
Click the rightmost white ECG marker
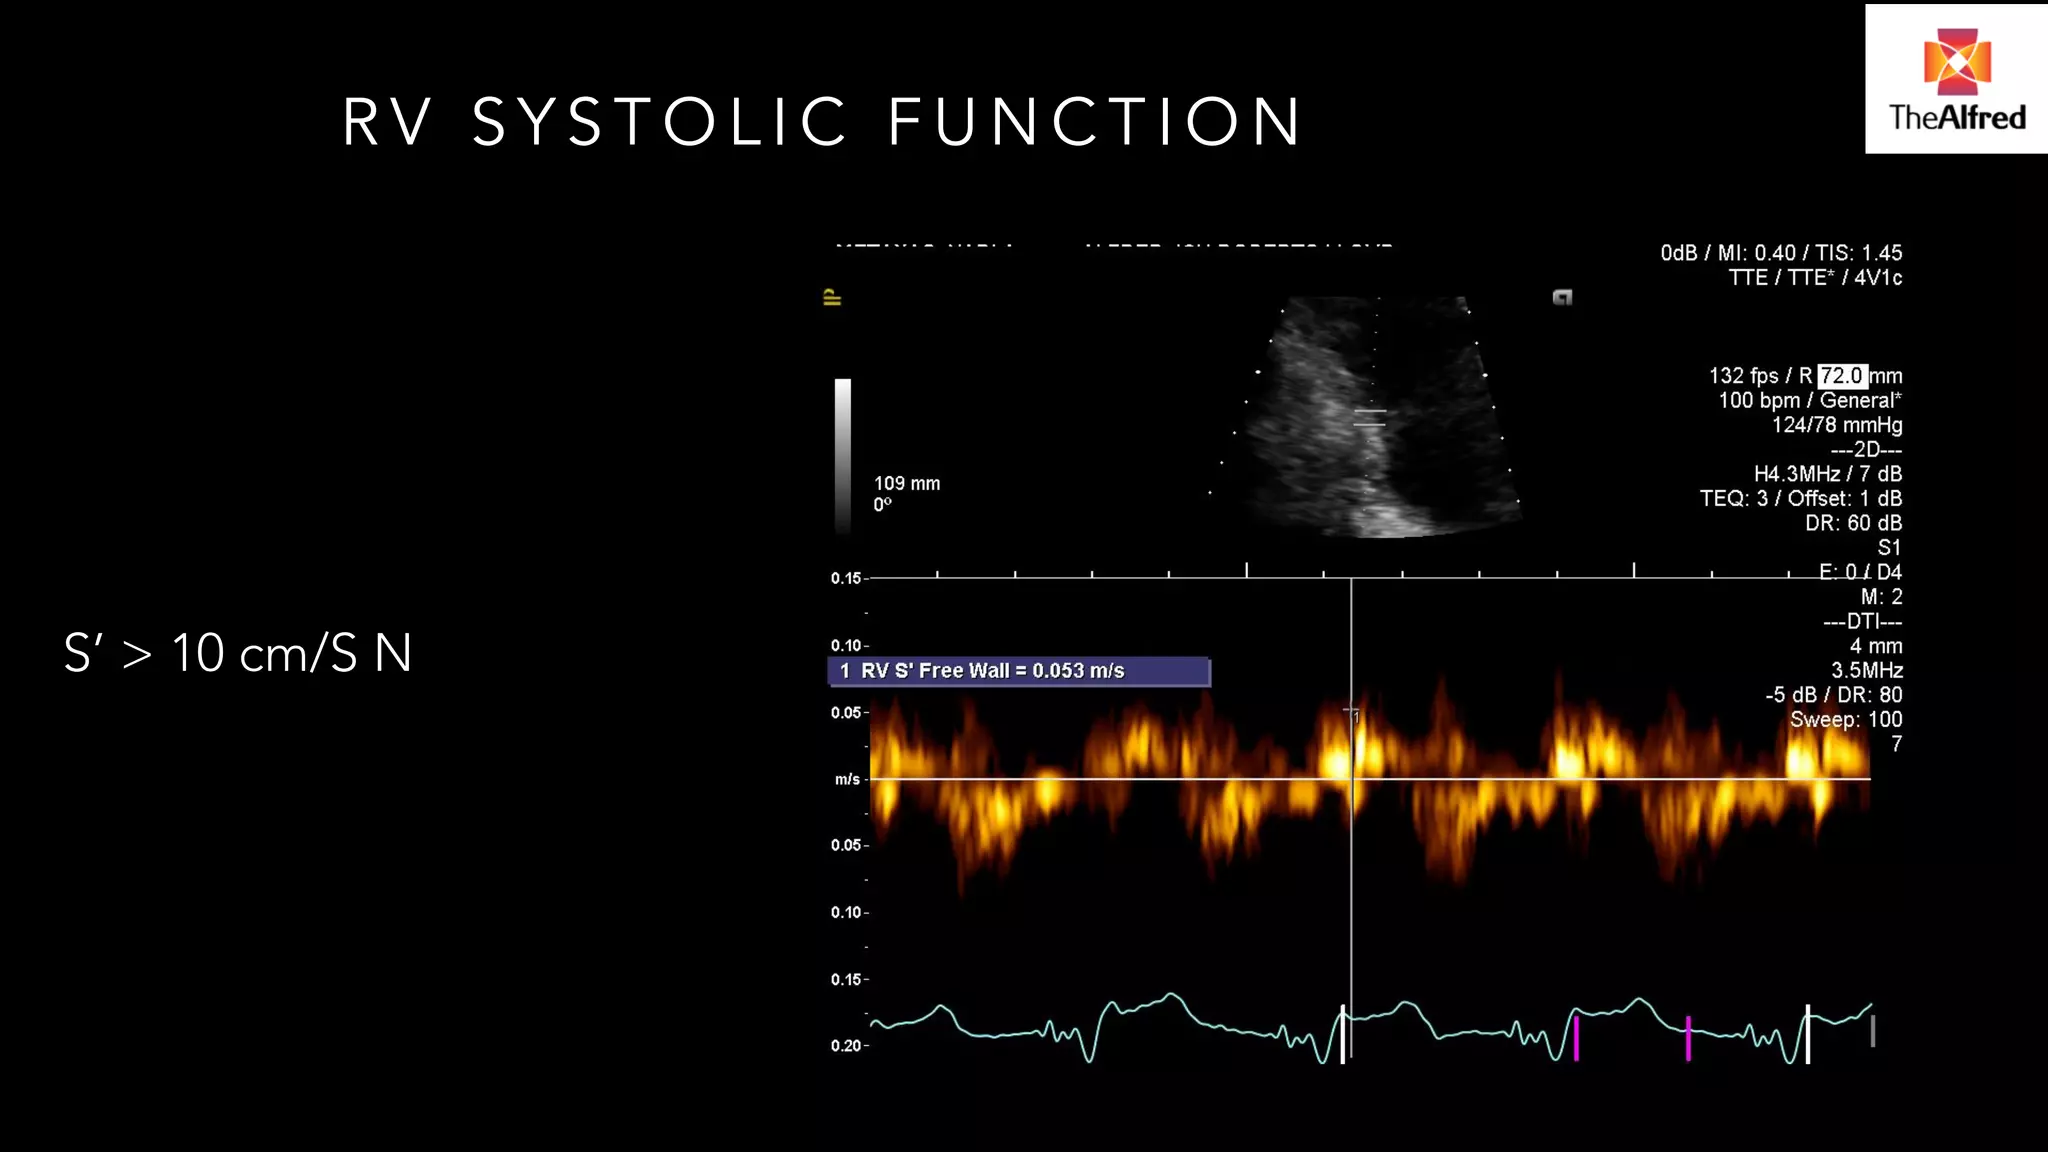click(x=1807, y=1034)
